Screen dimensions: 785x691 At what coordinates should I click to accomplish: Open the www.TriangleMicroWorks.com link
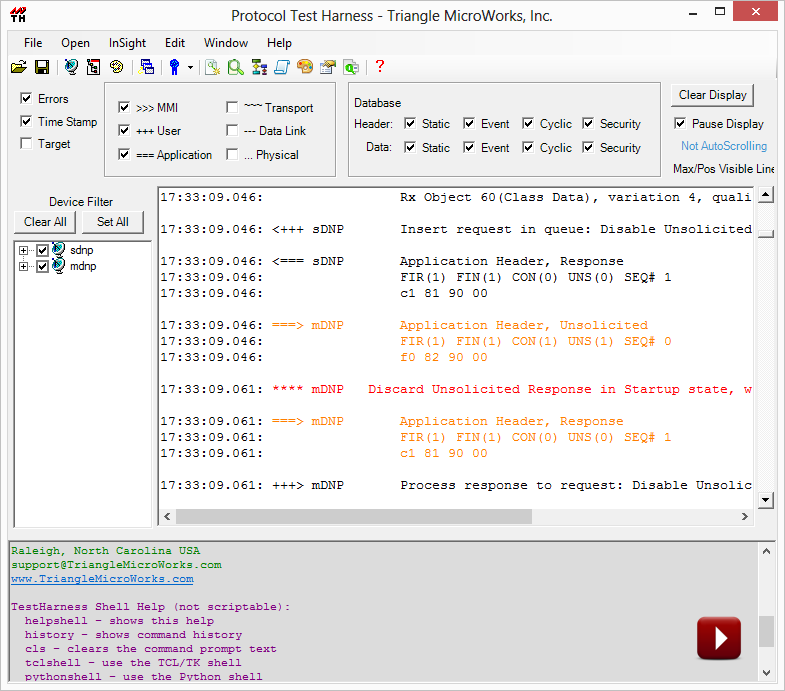[102, 579]
